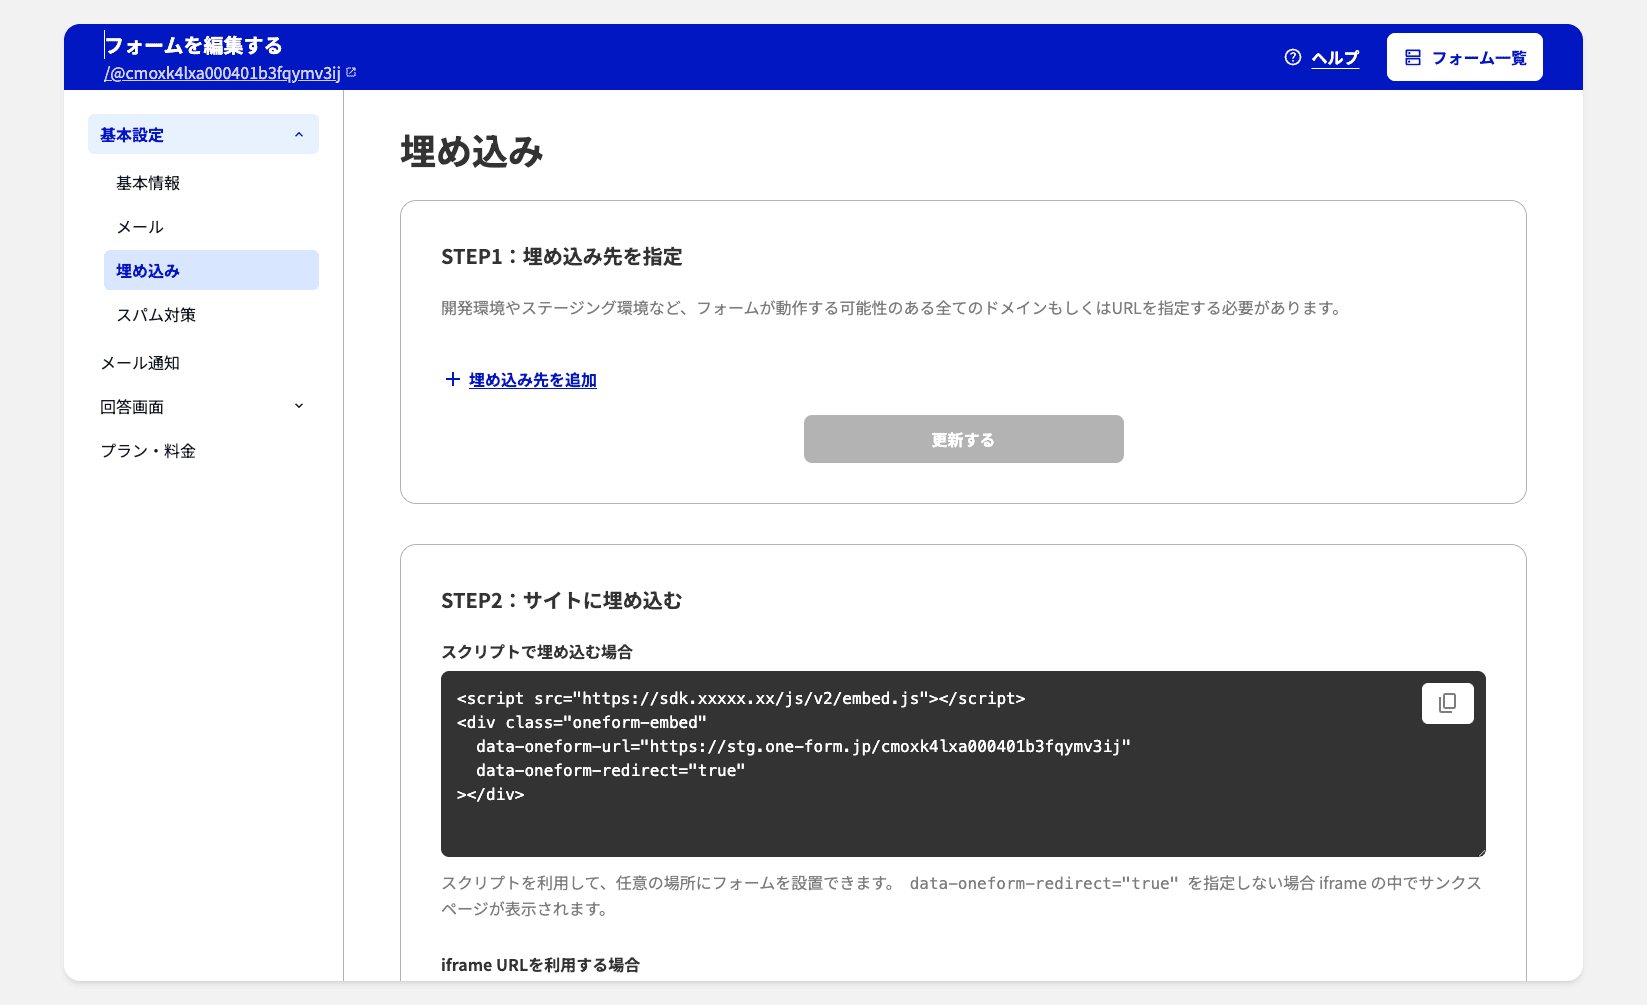Click the 埋め込み page title
Viewport: 1647px width, 1005px height.
(x=471, y=151)
